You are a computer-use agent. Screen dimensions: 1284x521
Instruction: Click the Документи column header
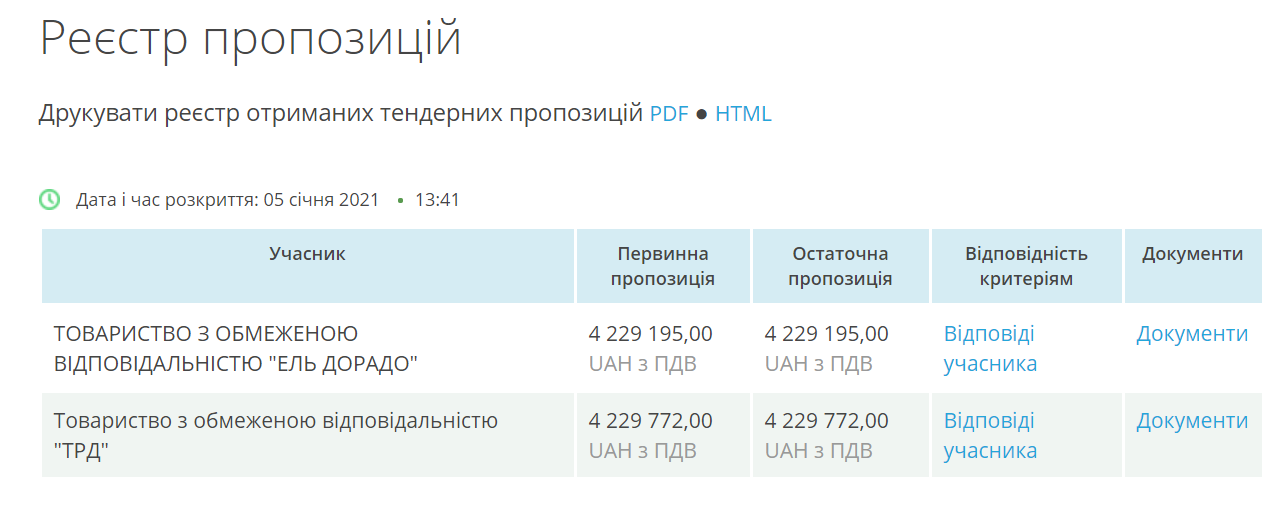pos(1193,254)
